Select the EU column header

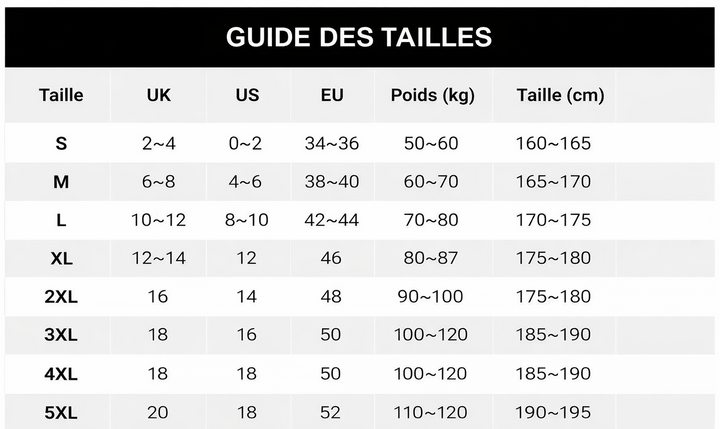click(332, 95)
